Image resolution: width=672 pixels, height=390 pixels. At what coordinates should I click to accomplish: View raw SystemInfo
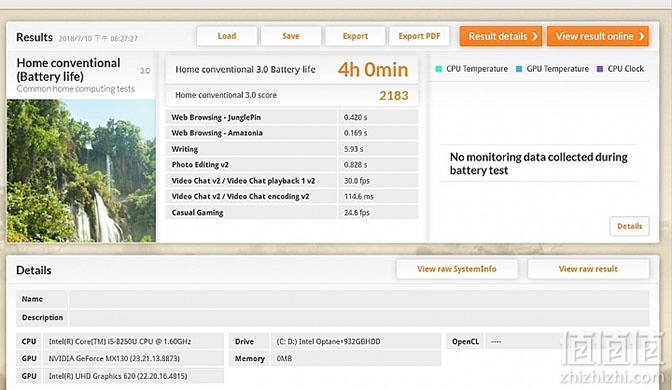[x=457, y=269]
